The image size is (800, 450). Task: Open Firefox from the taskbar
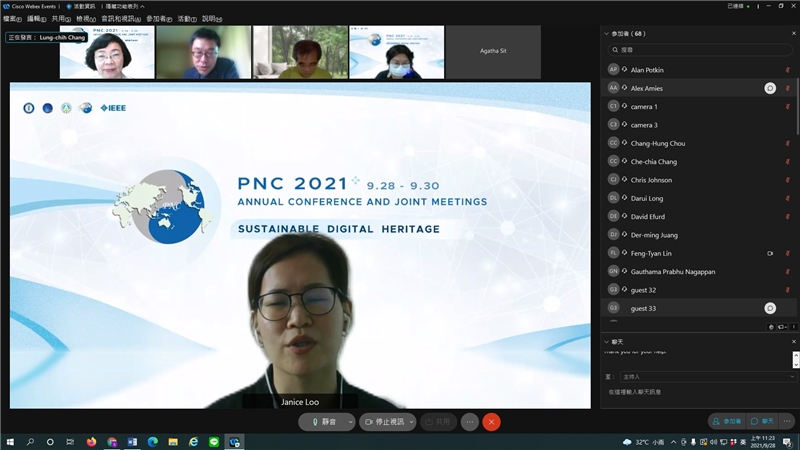(91, 442)
